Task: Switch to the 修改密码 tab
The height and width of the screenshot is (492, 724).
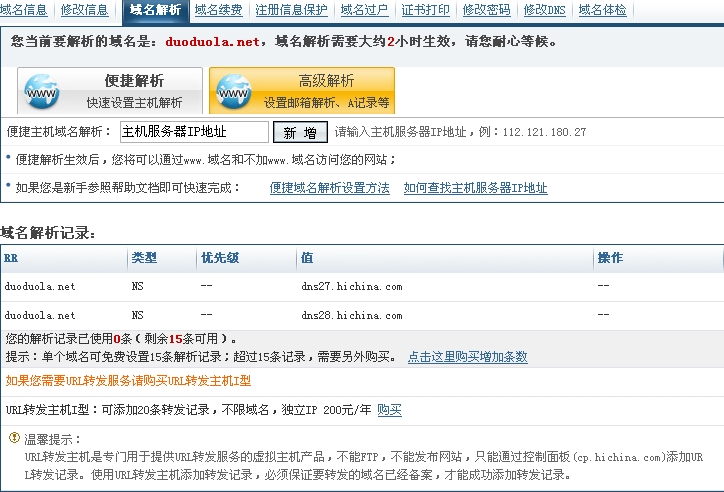Action: pos(486,10)
